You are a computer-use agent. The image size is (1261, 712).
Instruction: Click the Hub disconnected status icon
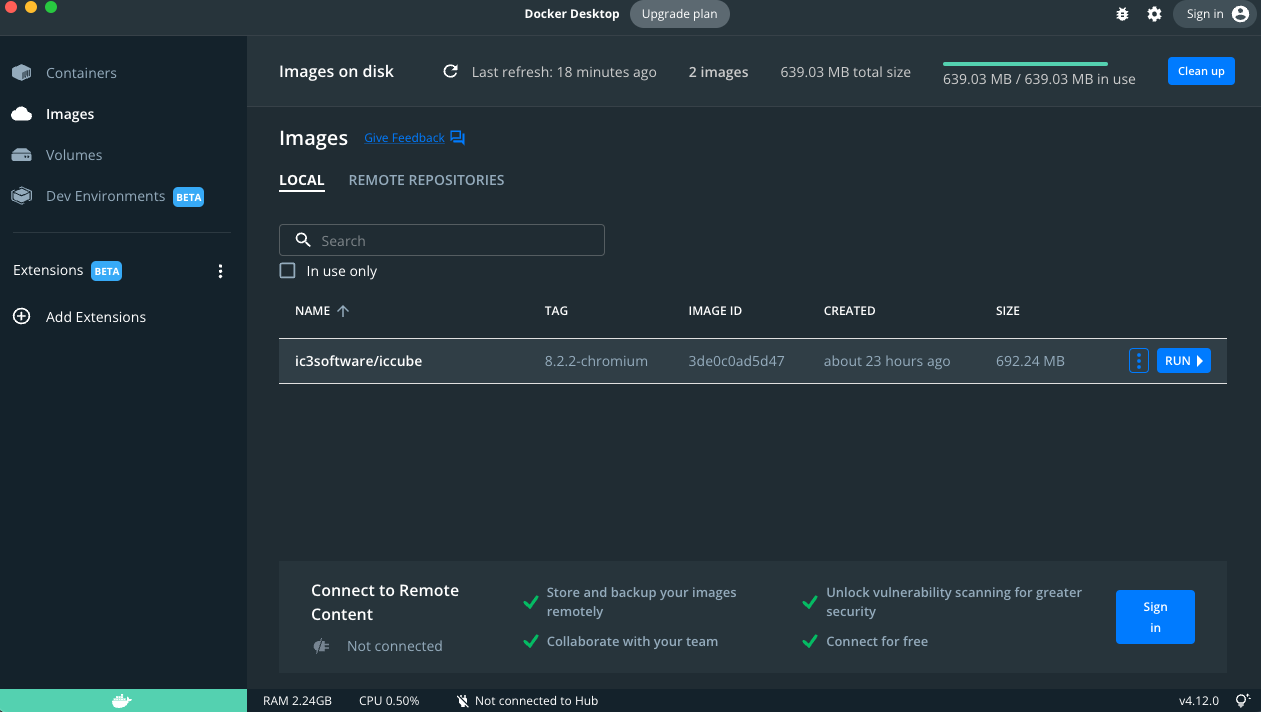point(463,701)
